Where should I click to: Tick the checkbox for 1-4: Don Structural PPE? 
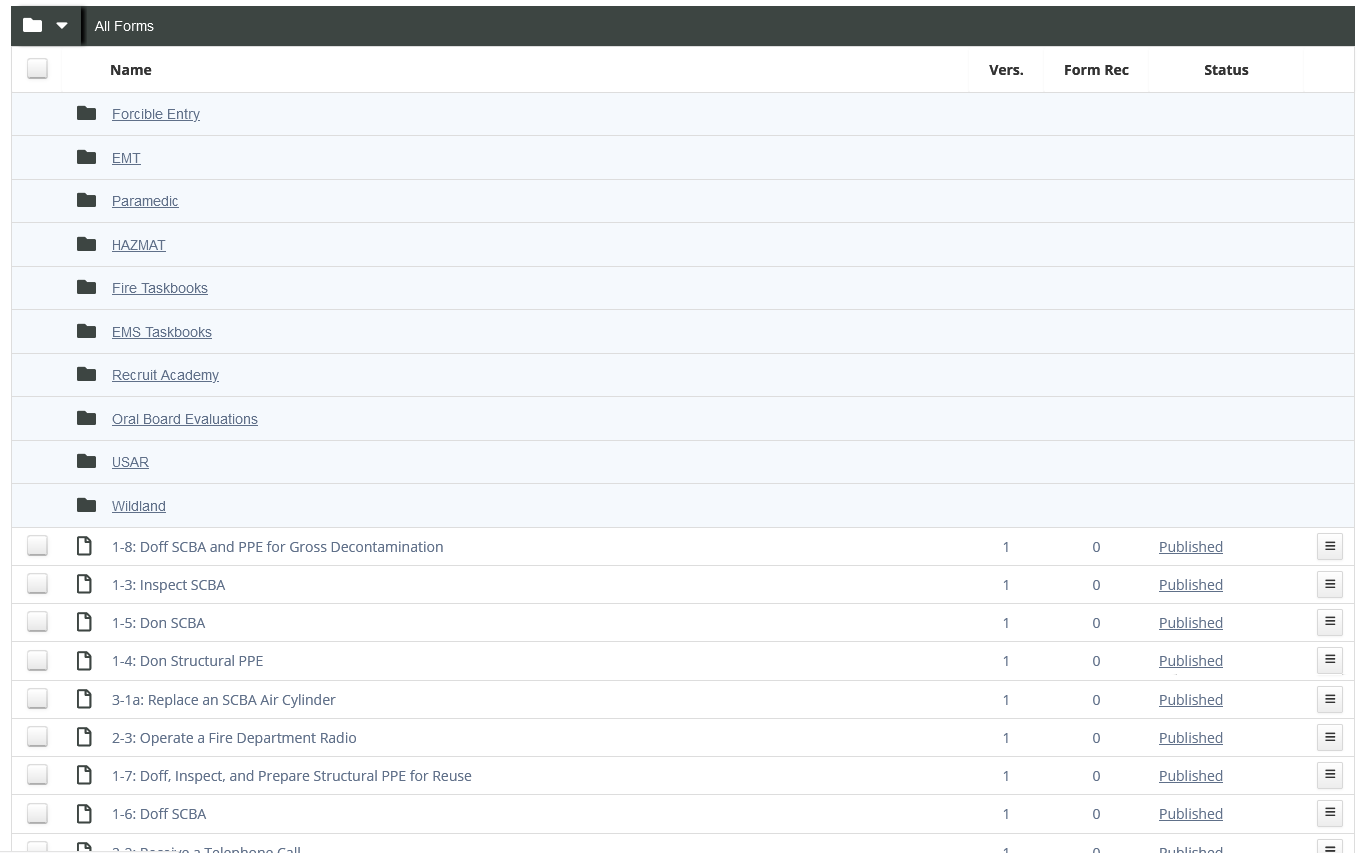[x=37, y=659]
